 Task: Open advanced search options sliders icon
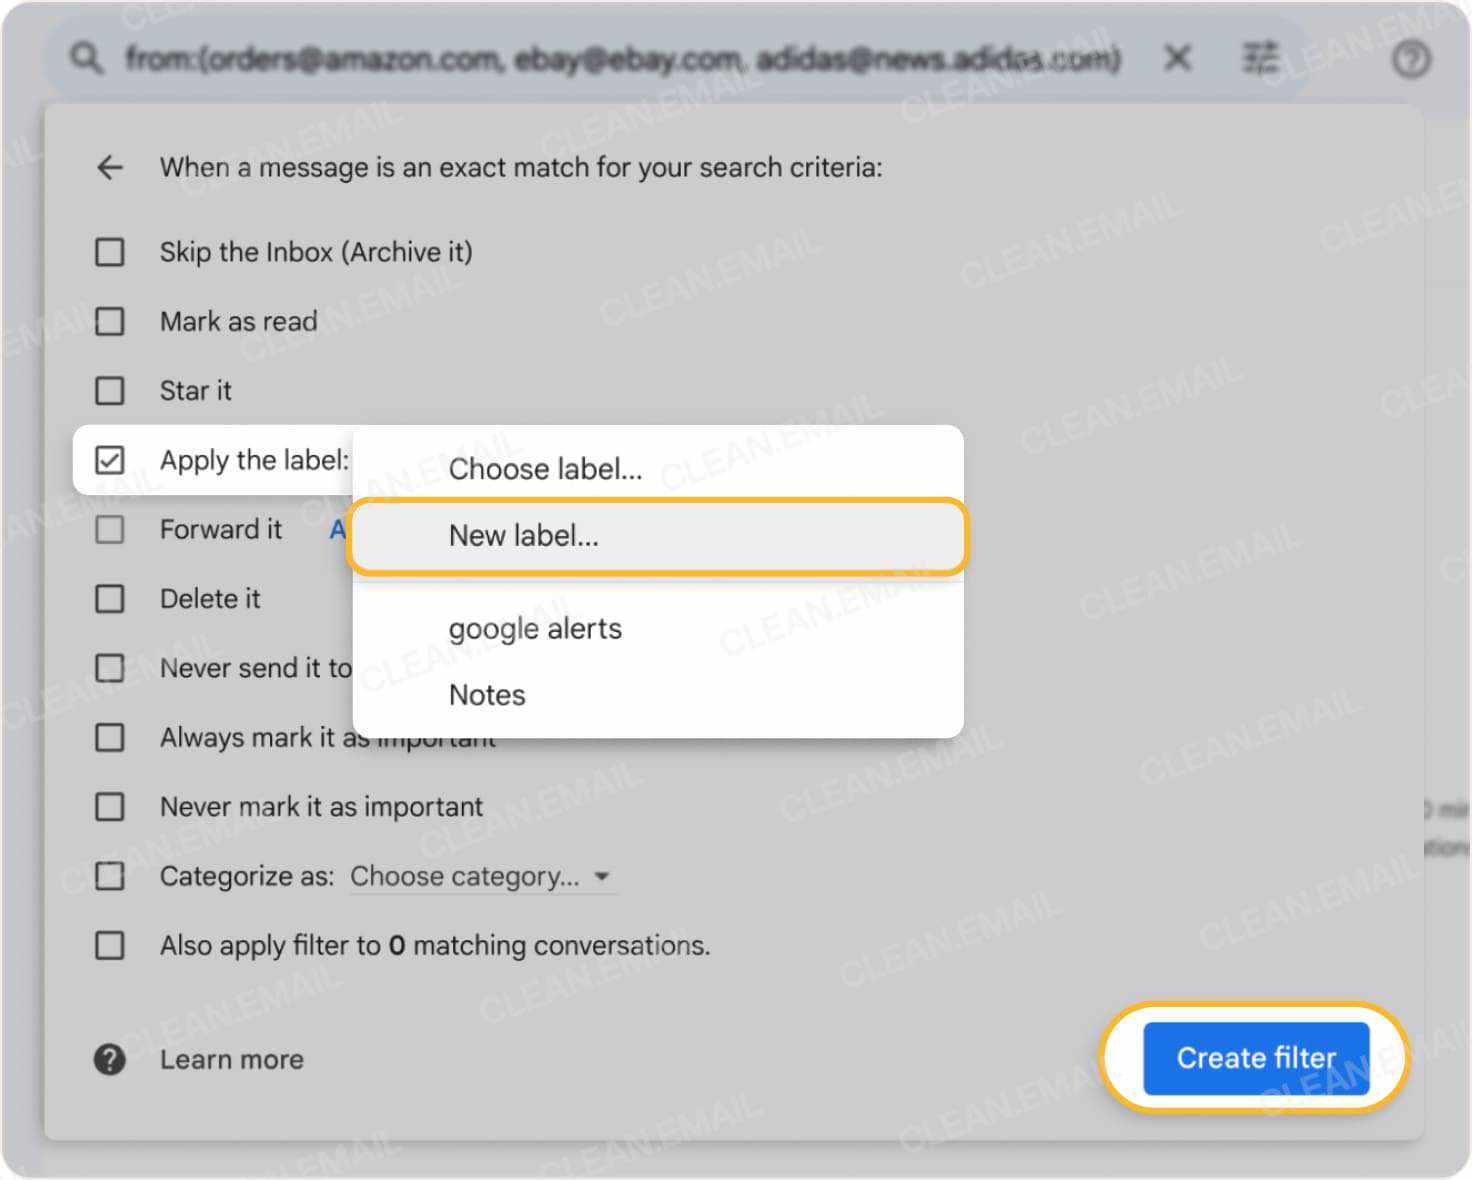(1261, 58)
